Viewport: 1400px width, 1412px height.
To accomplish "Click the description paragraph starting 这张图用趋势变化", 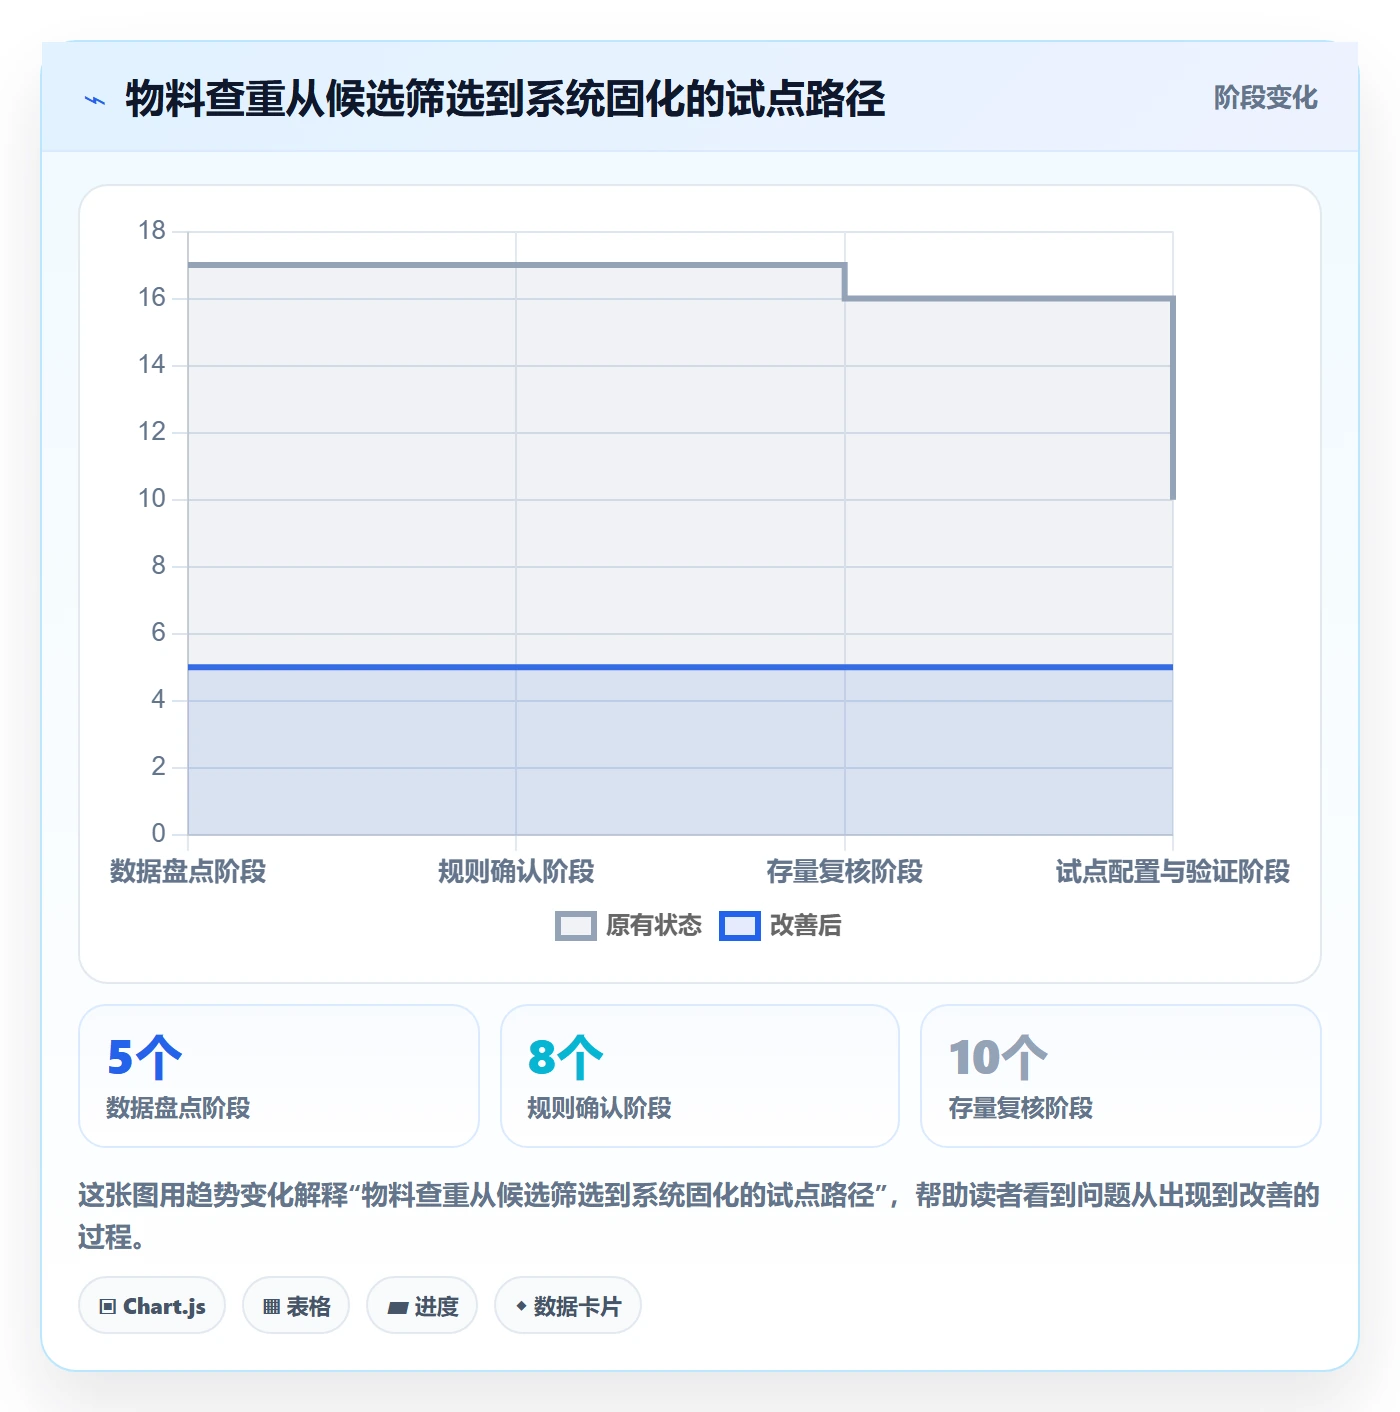I will click(699, 1216).
